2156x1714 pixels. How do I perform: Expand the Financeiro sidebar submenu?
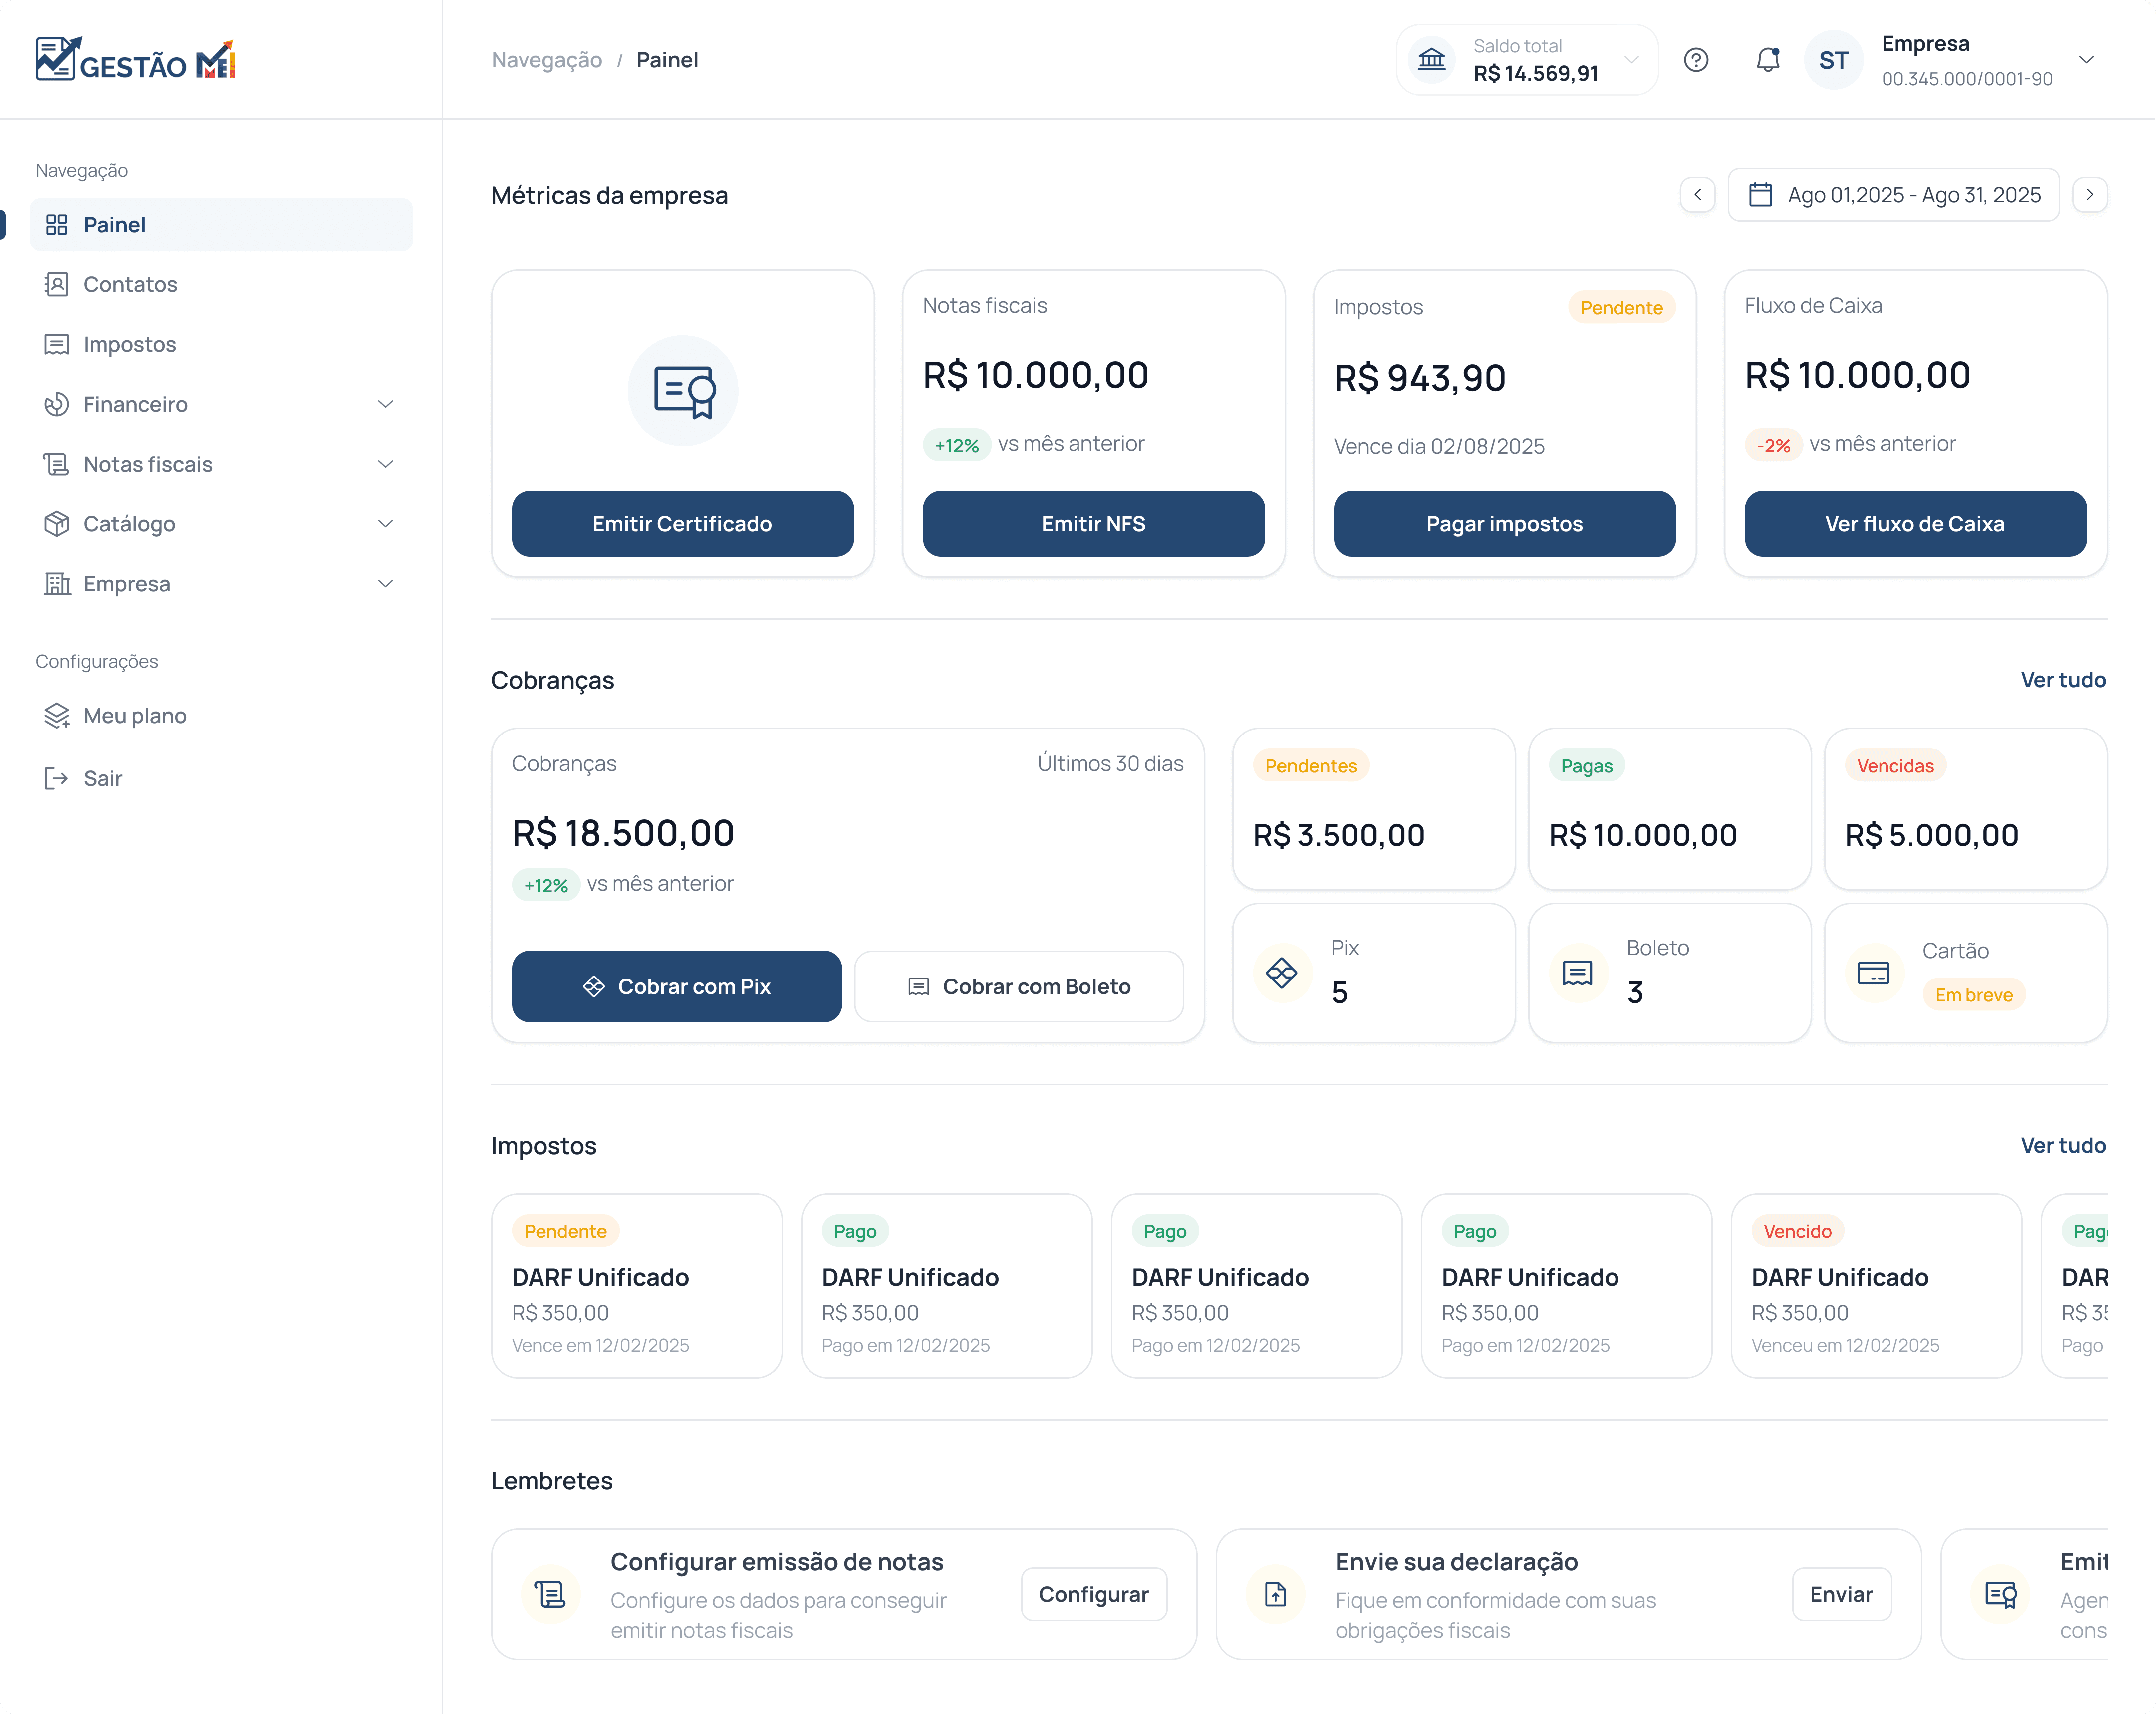point(385,404)
